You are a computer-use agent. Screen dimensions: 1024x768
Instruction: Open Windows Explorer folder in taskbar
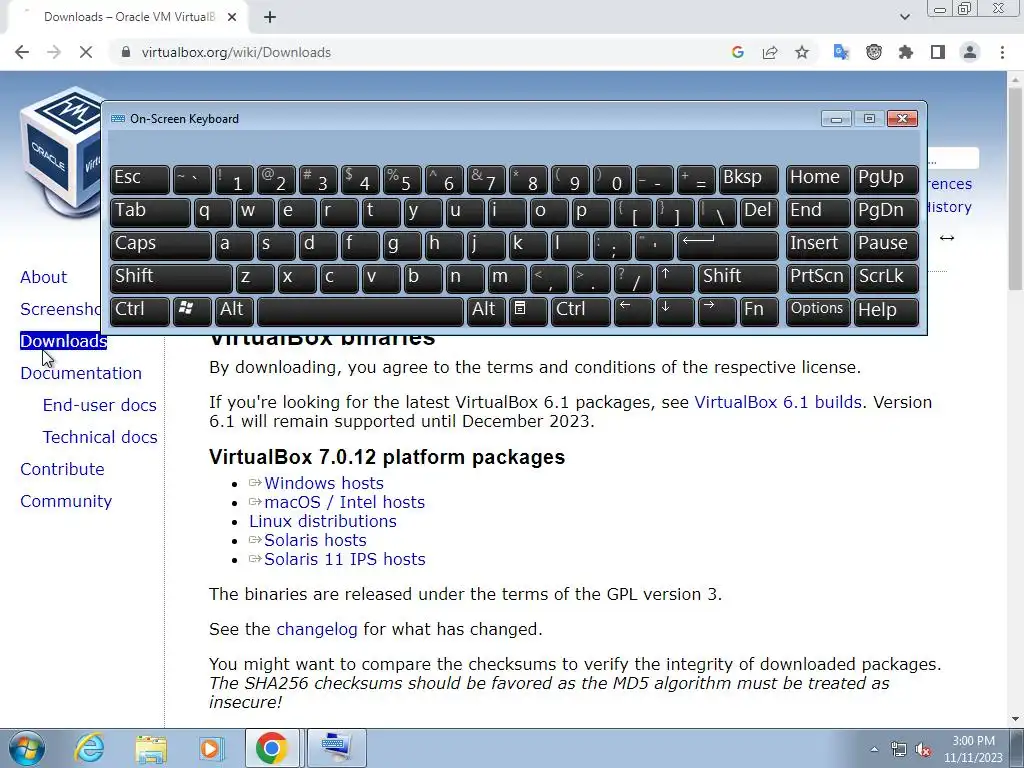click(x=151, y=748)
